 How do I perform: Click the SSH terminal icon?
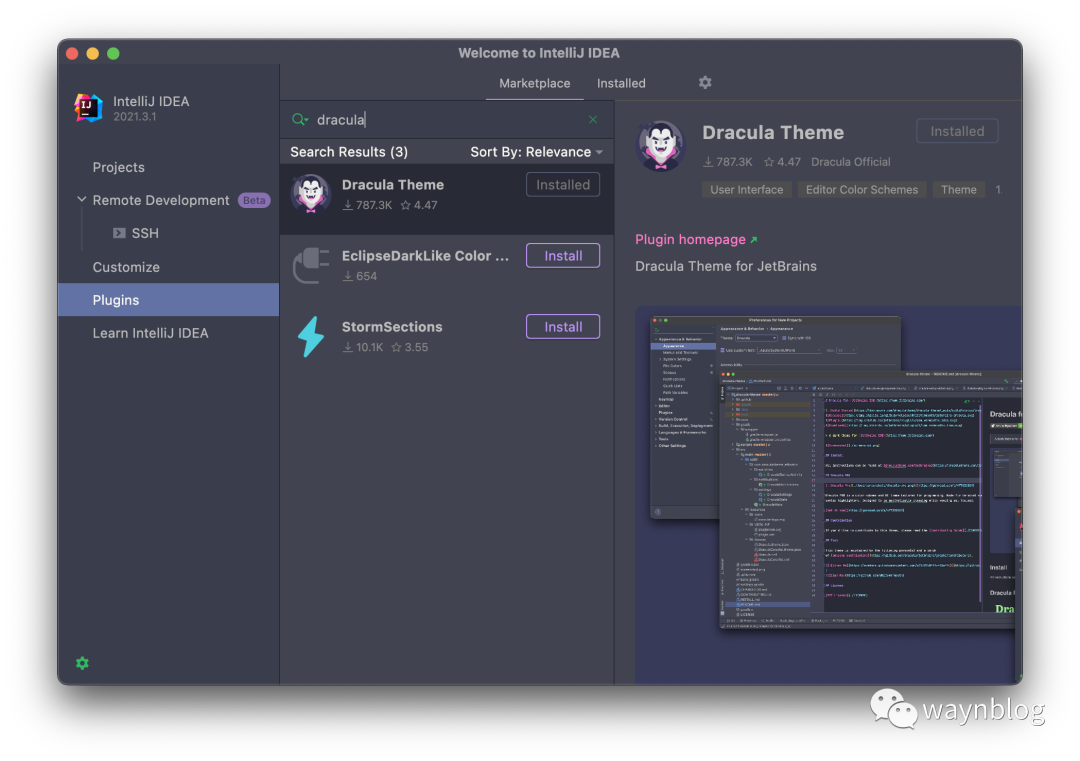pos(119,233)
